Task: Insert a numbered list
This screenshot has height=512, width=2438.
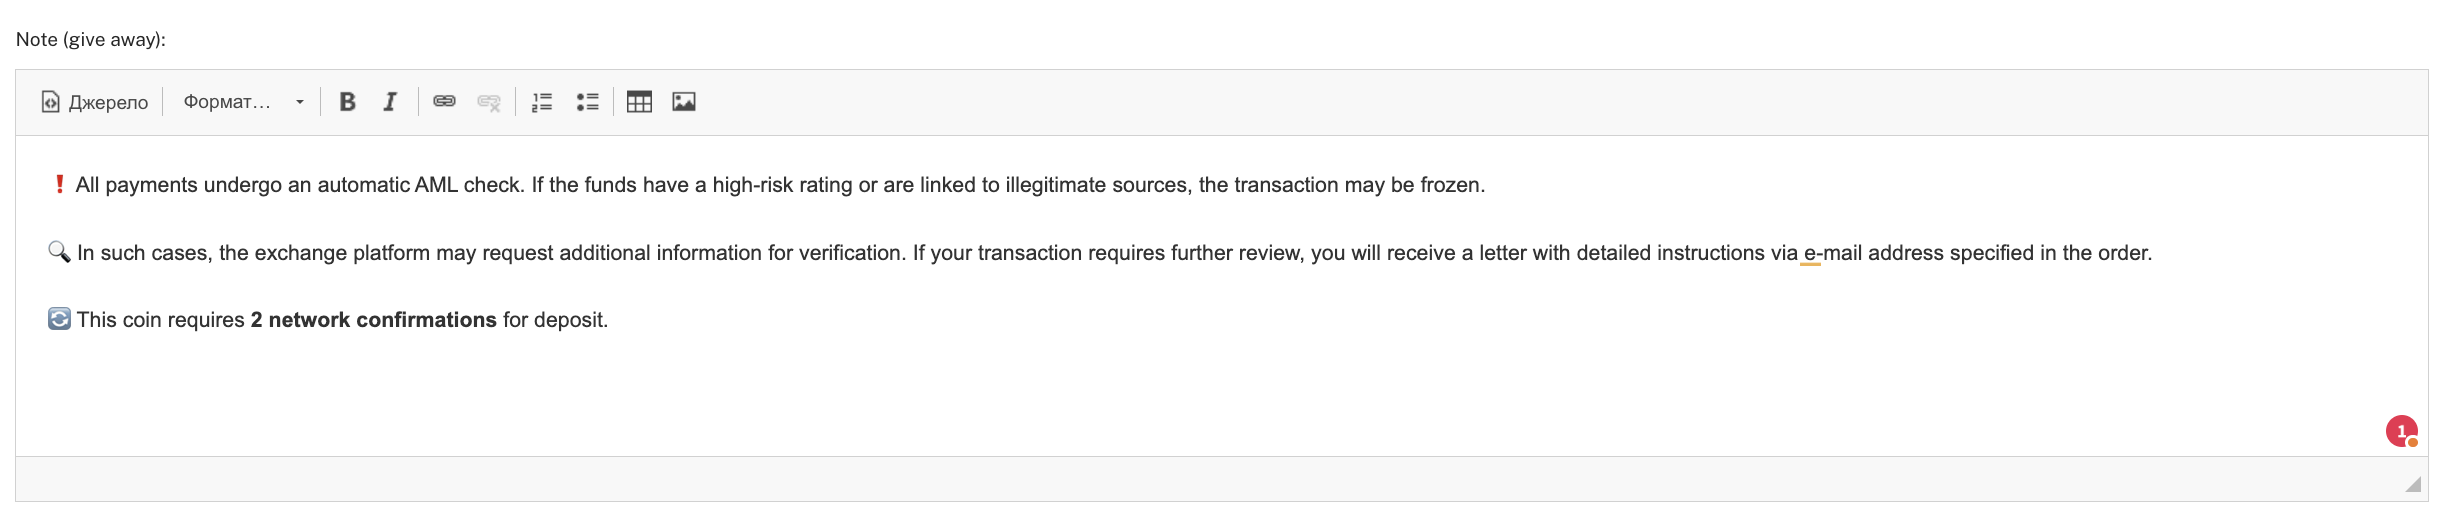Action: (542, 102)
